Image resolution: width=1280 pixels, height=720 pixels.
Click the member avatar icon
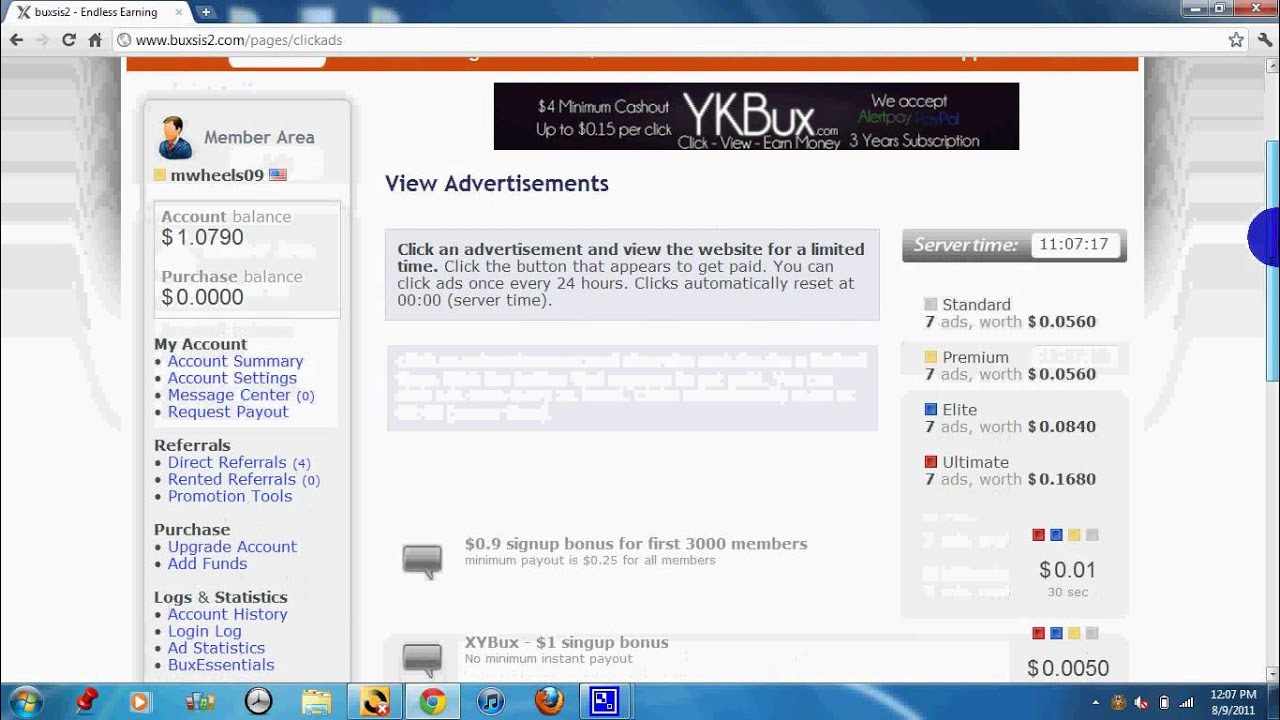(x=175, y=137)
